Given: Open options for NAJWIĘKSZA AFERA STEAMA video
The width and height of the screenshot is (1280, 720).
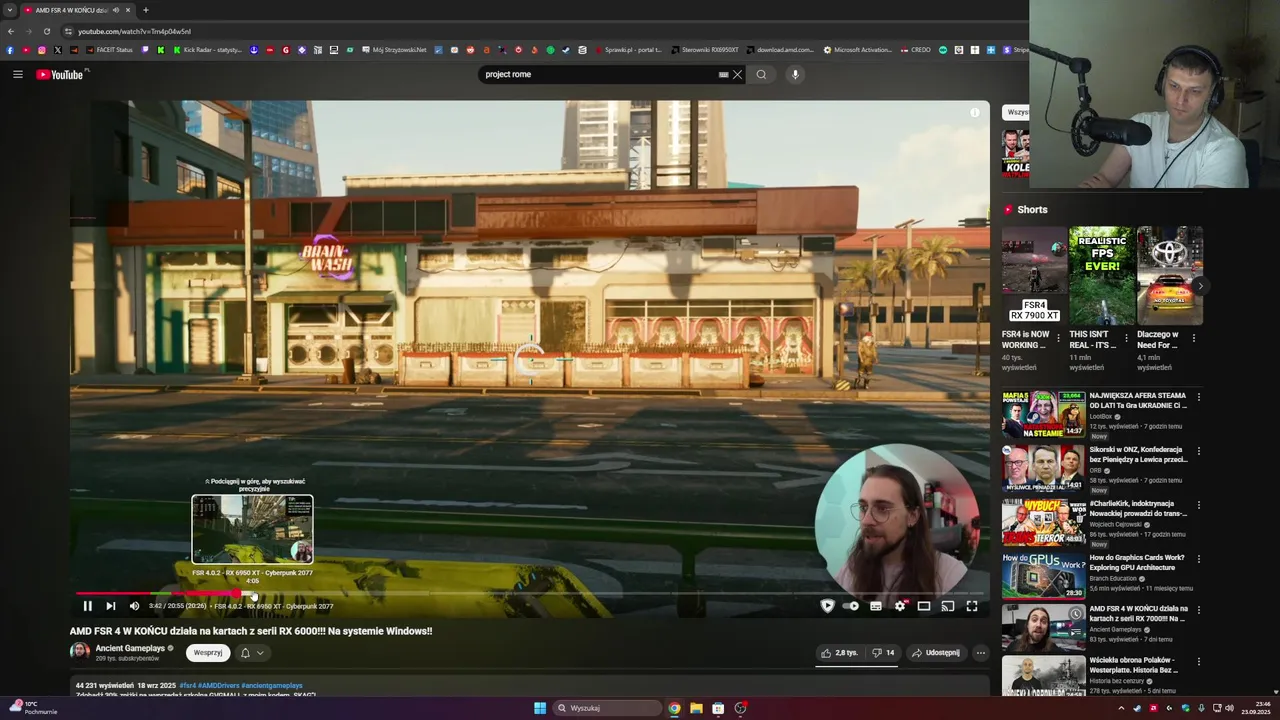Looking at the screenshot, I should click(1199, 397).
